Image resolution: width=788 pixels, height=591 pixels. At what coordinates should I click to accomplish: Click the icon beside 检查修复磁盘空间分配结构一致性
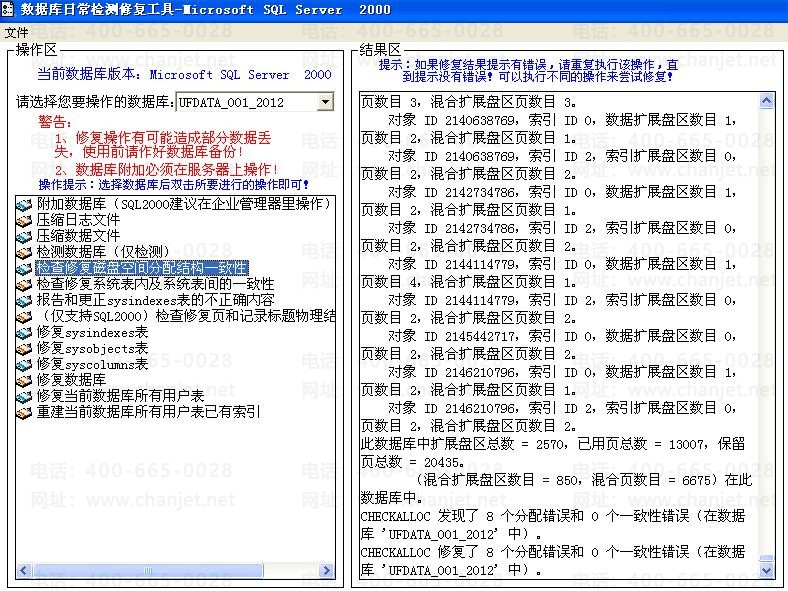coord(24,268)
